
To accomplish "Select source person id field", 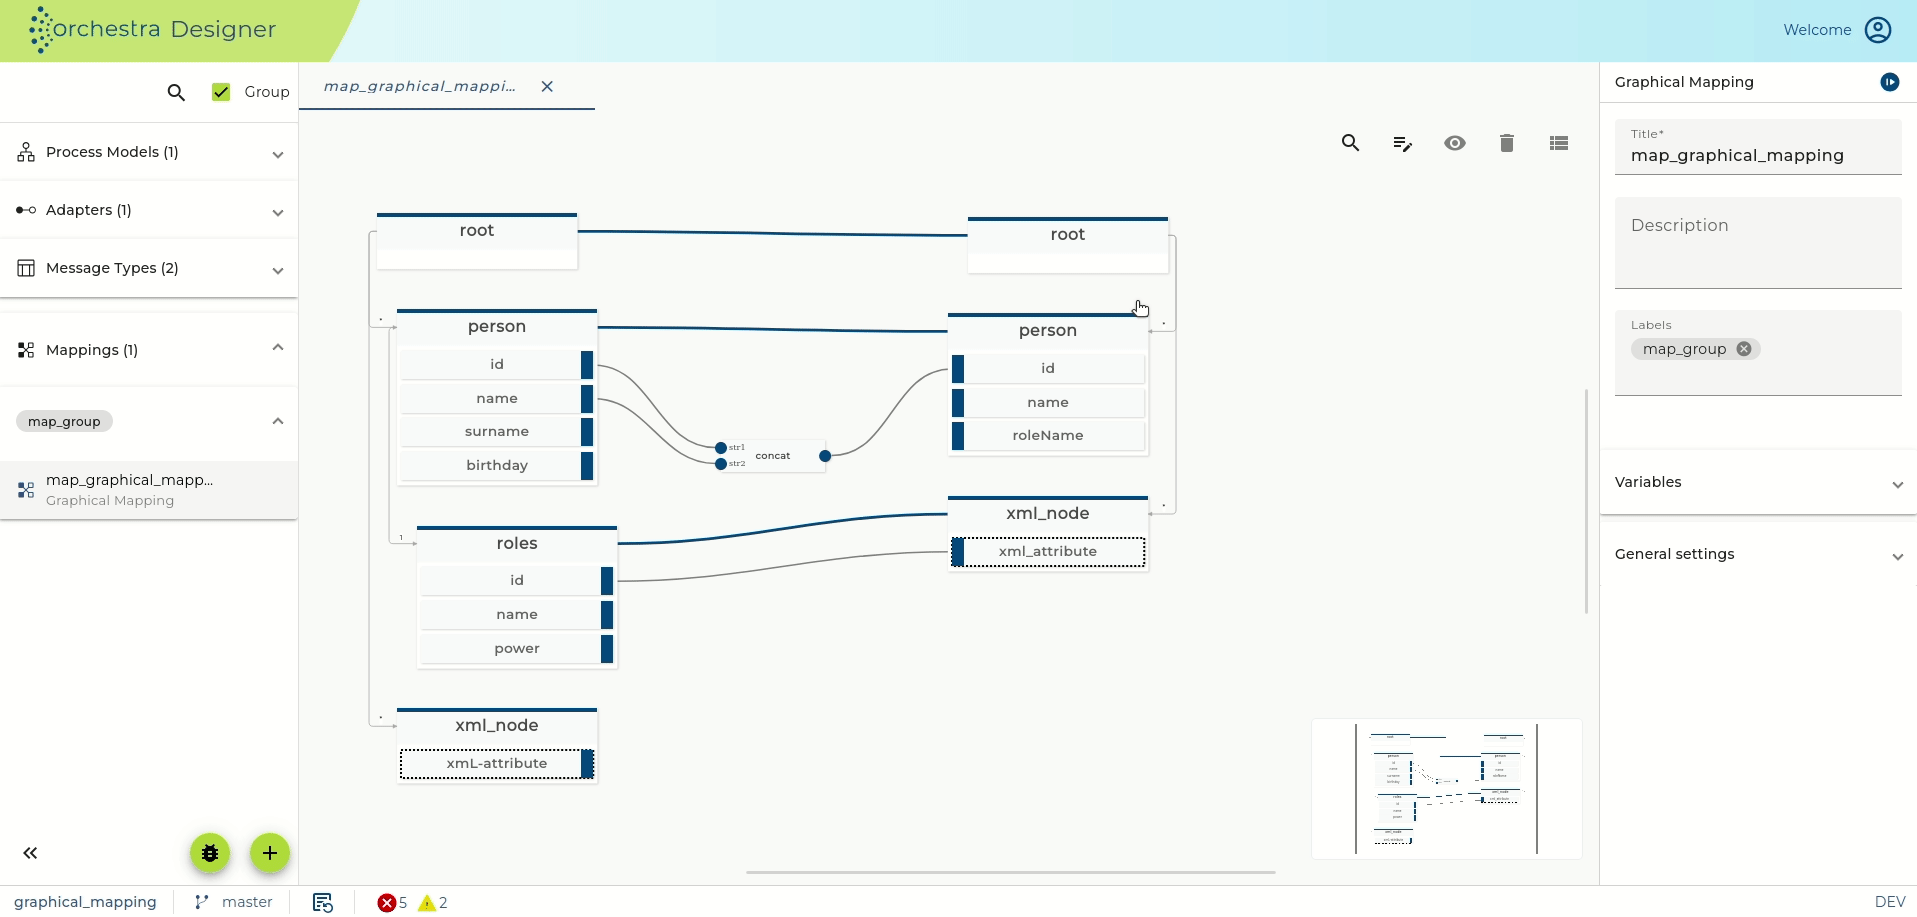I will point(497,364).
